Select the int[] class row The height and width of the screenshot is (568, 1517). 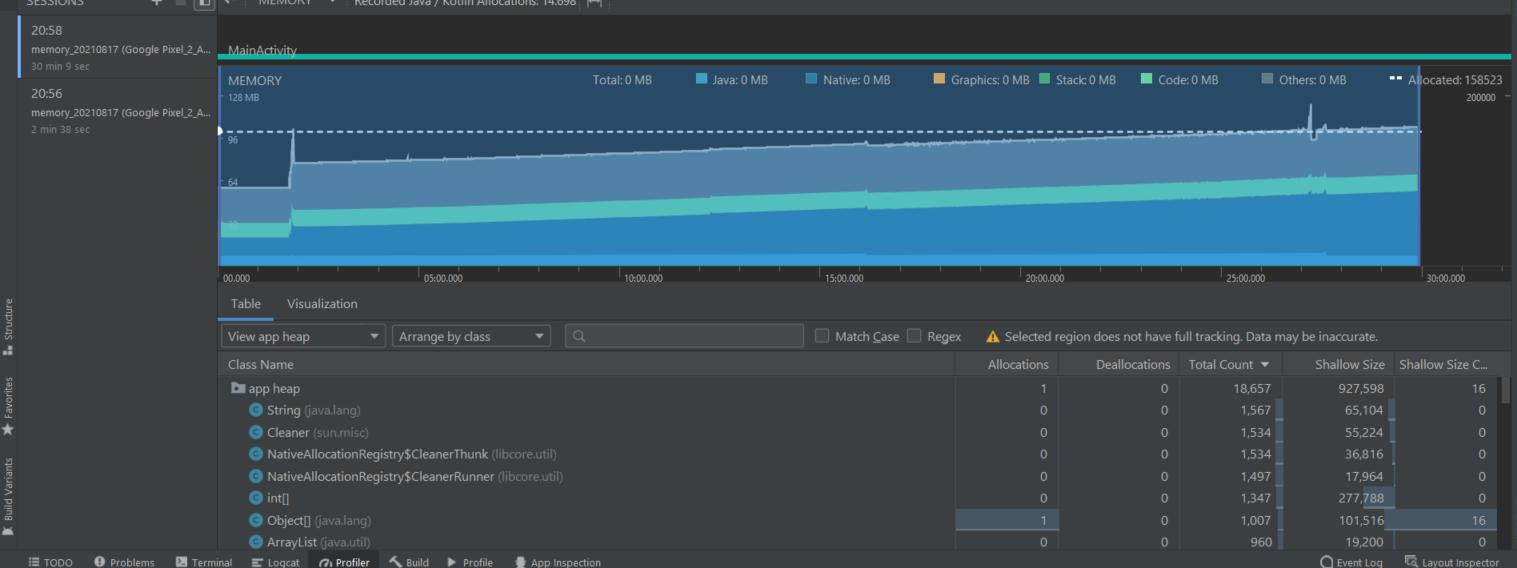[859, 498]
